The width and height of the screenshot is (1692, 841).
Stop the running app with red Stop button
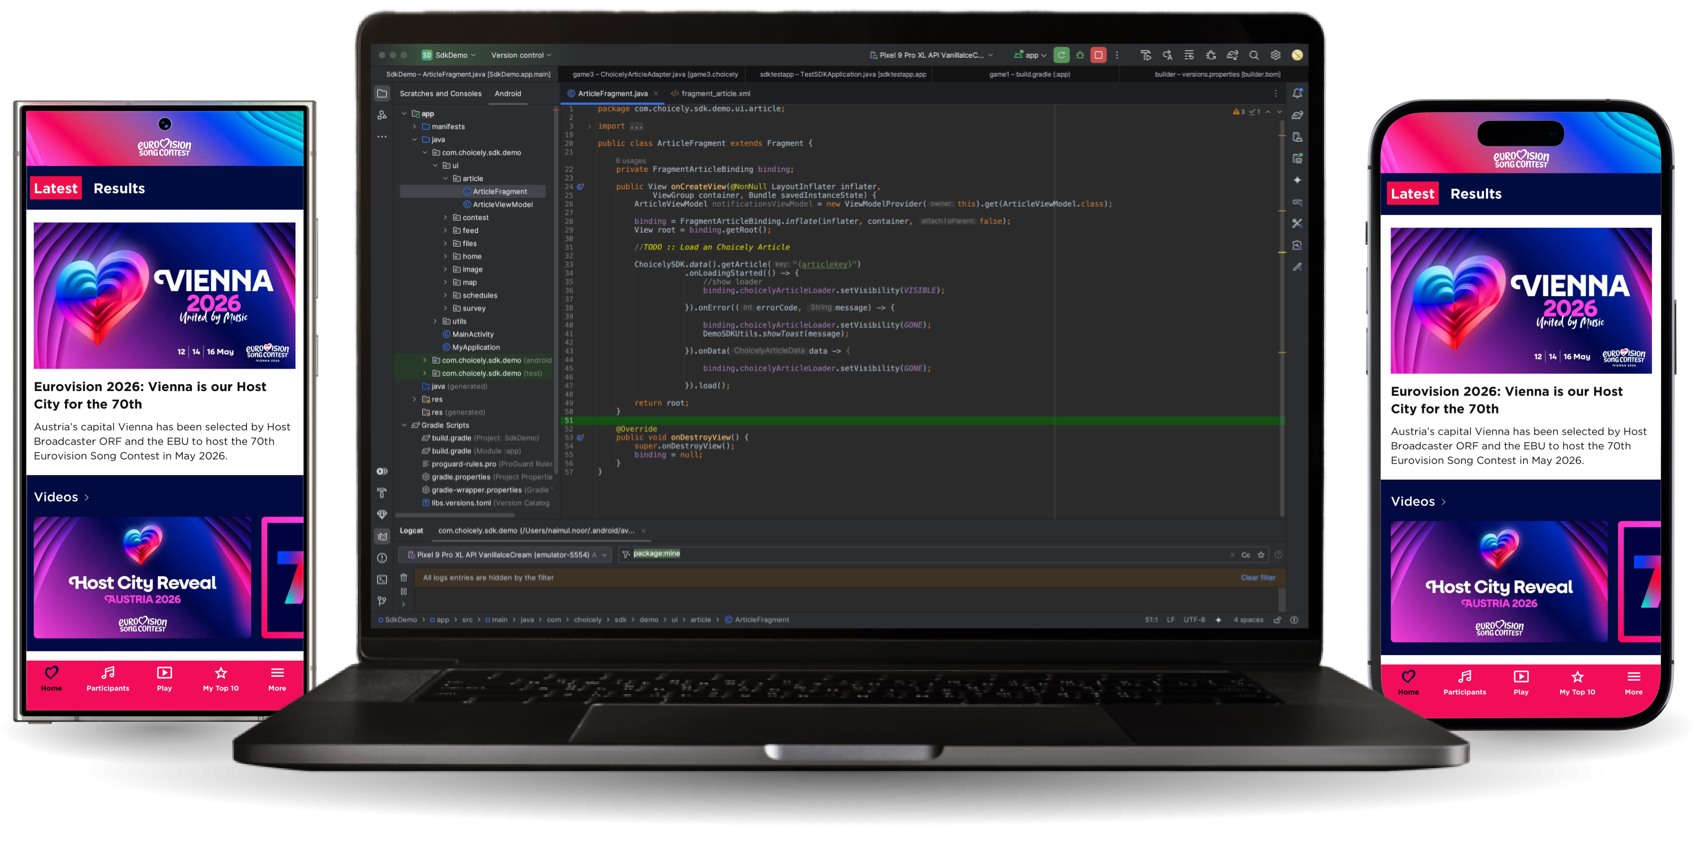pos(1098,55)
